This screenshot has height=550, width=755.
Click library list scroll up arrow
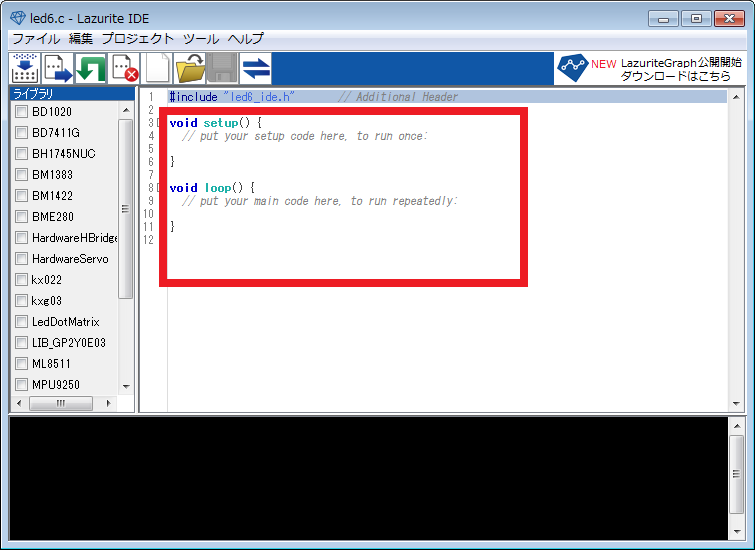[x=126, y=110]
